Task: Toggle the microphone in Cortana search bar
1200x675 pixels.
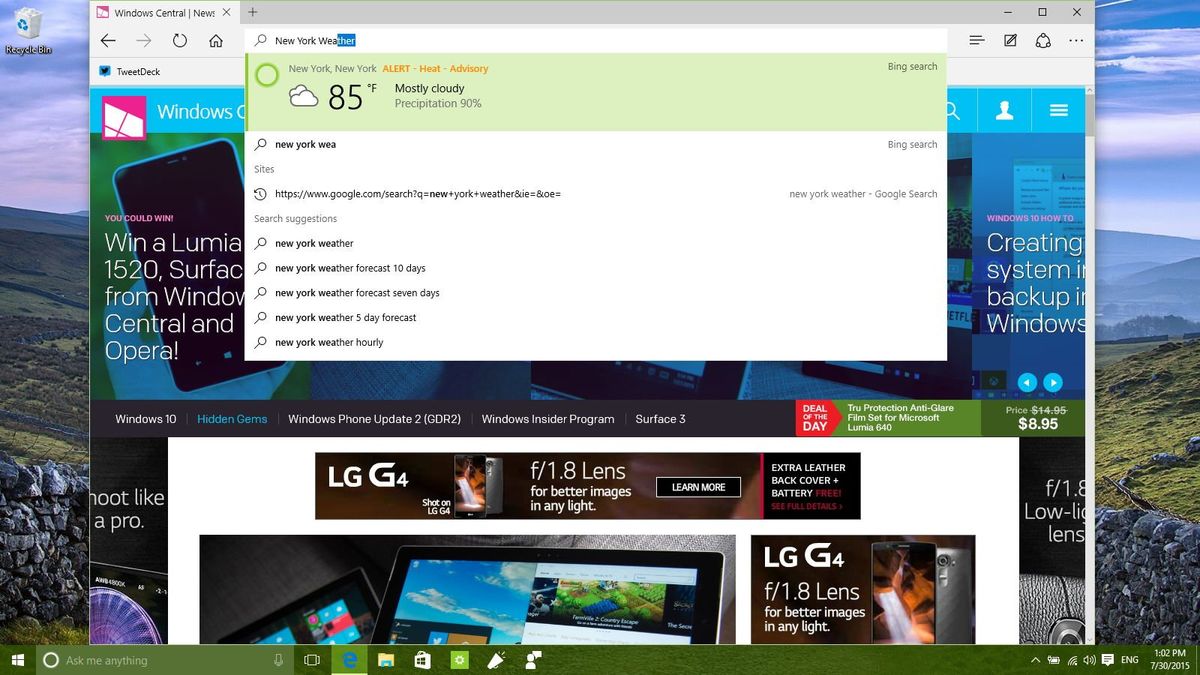Action: click(280, 660)
